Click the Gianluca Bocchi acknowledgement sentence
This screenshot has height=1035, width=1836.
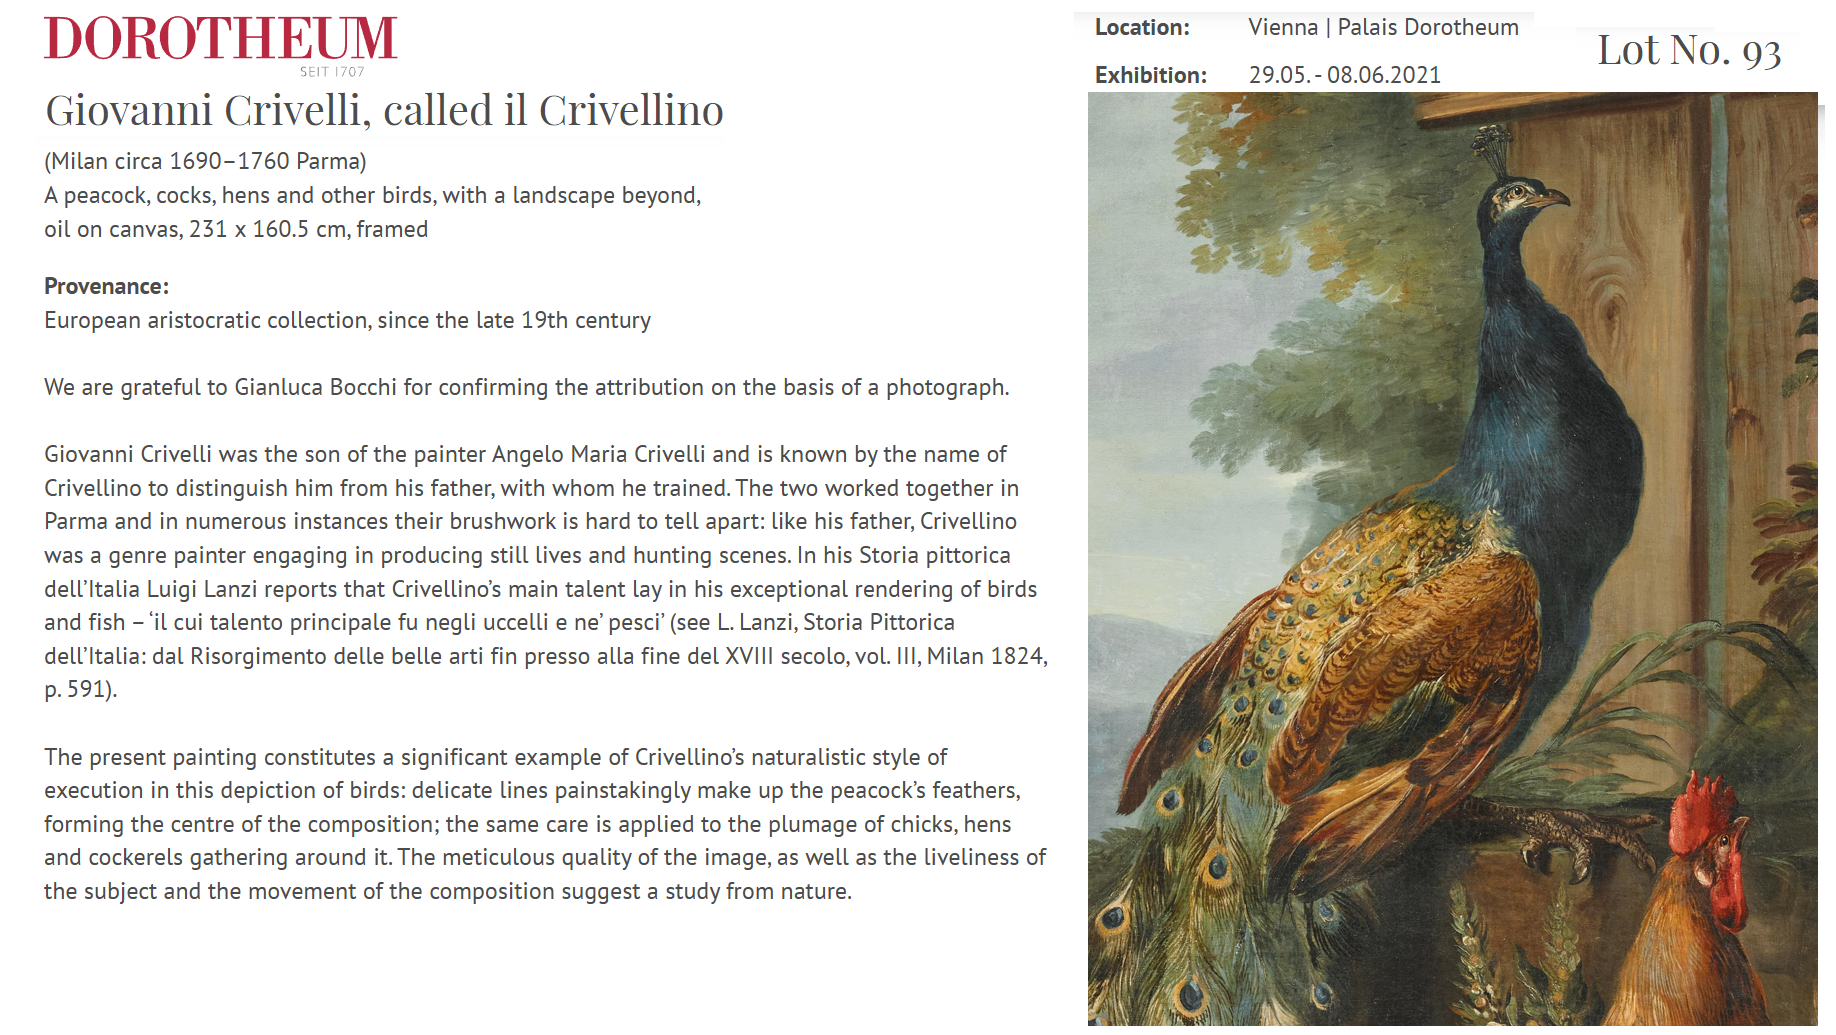(x=527, y=387)
